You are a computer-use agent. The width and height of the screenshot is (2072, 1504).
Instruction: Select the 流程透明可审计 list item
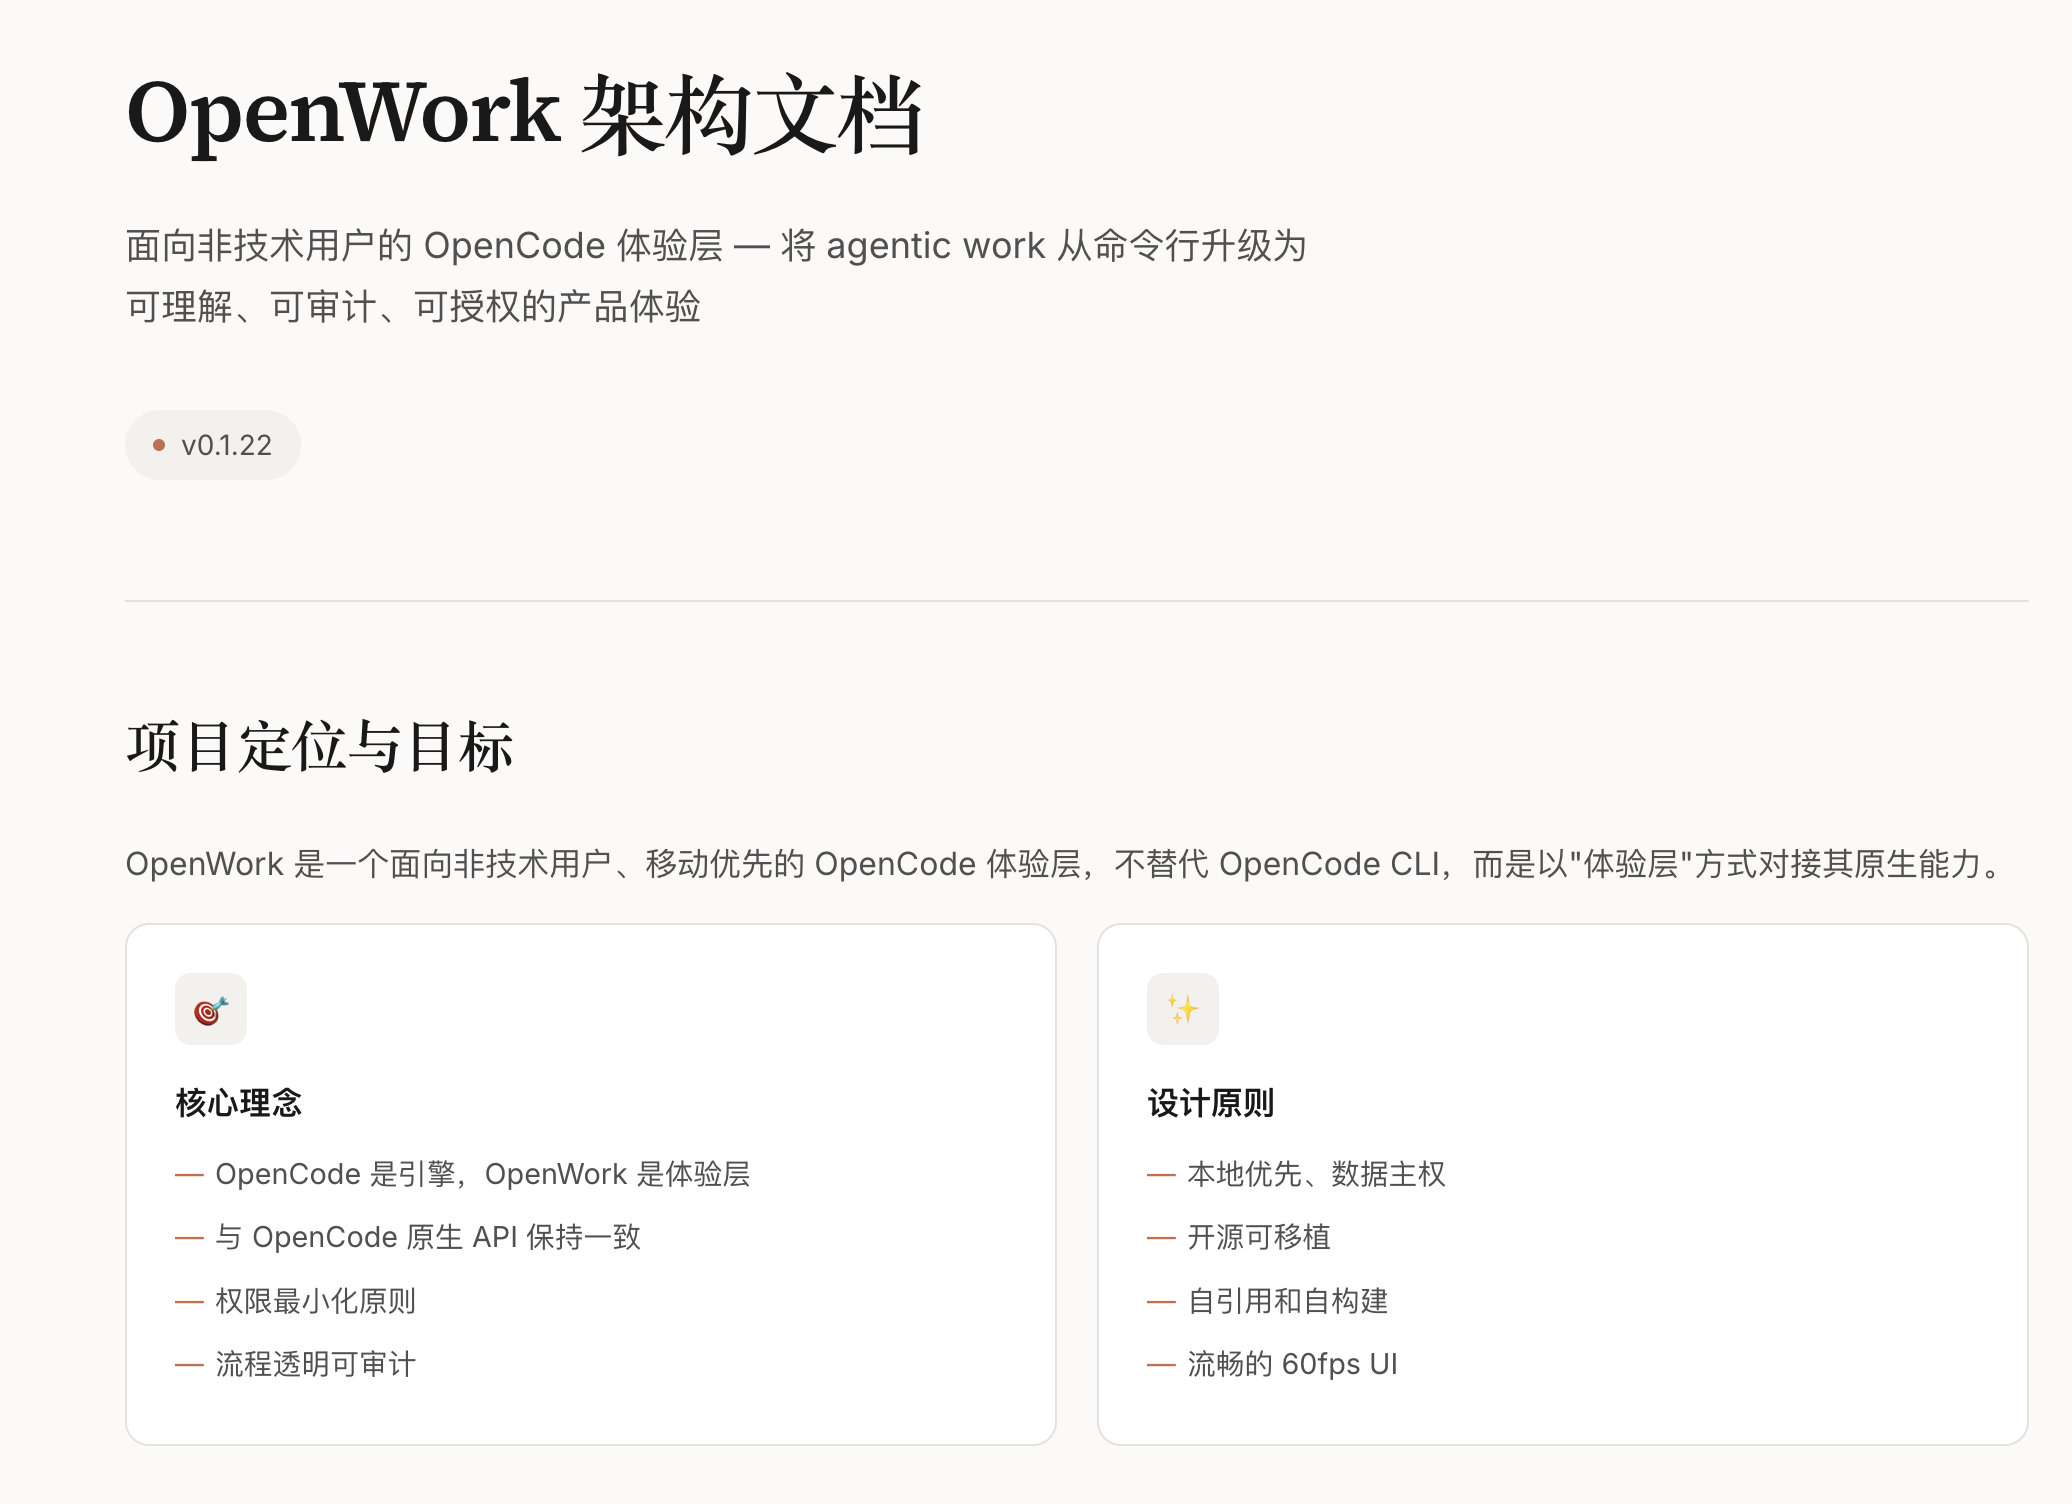click(x=315, y=1364)
